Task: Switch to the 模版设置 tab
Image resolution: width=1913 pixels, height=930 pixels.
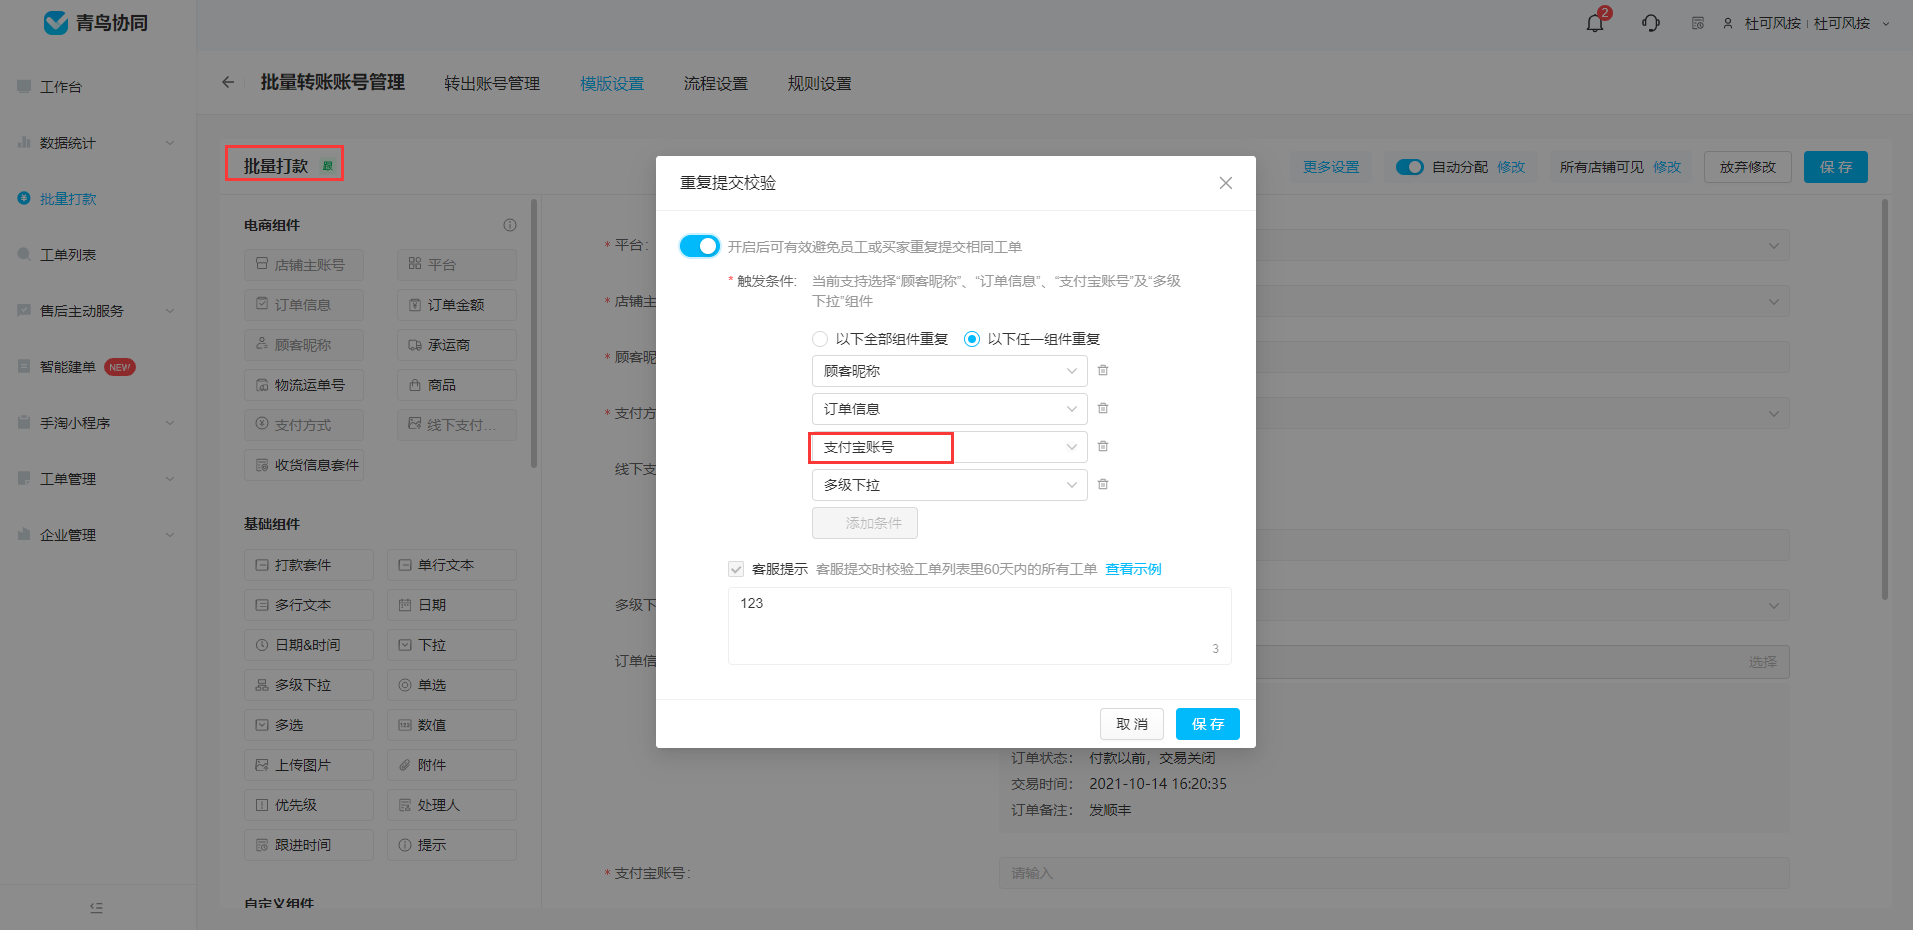Action: (x=612, y=83)
